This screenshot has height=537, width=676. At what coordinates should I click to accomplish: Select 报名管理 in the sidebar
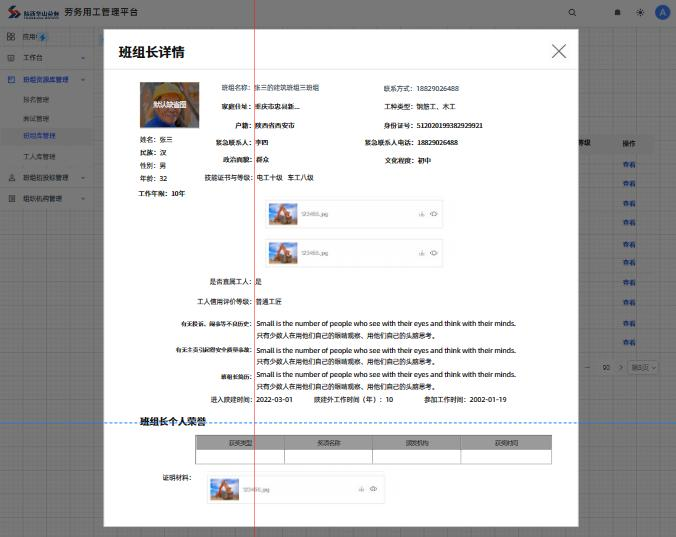36,100
